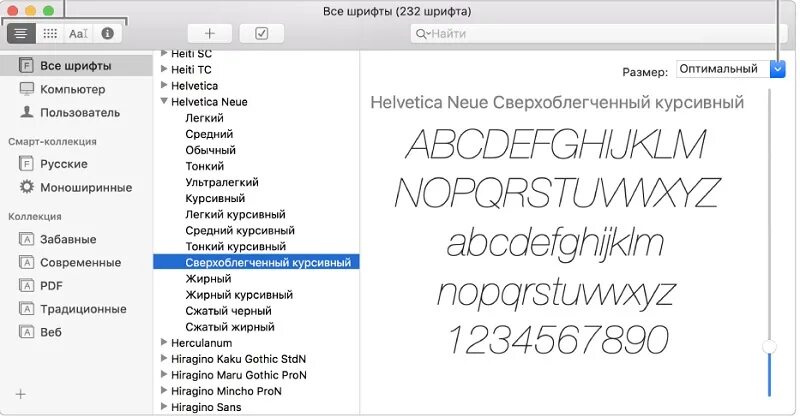Select Курсивный typeface
800x417 pixels.
(x=215, y=199)
